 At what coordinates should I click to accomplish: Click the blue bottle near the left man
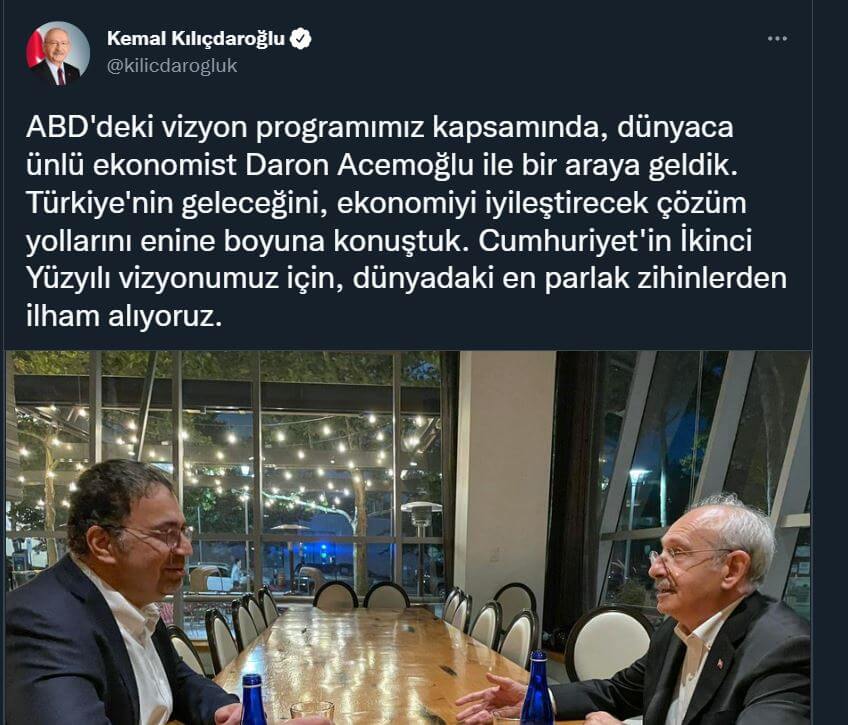253,699
